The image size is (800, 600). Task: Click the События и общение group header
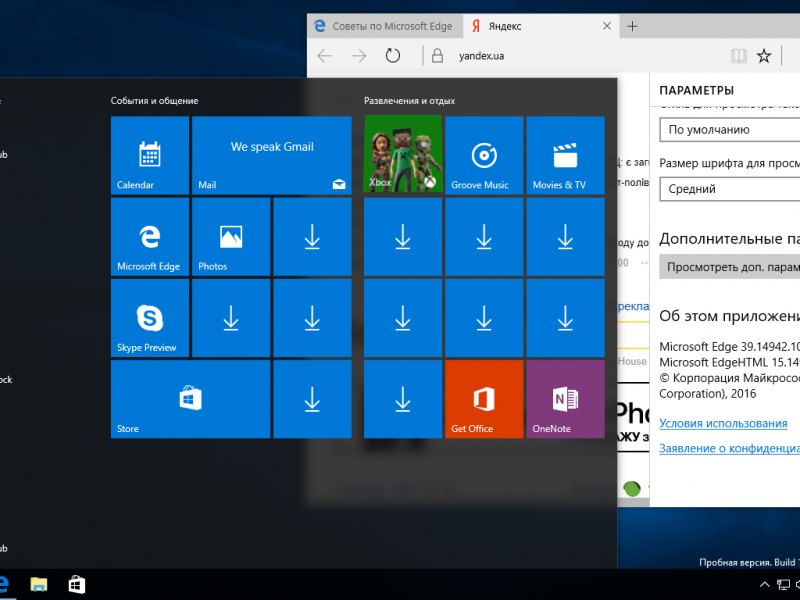[x=155, y=101]
